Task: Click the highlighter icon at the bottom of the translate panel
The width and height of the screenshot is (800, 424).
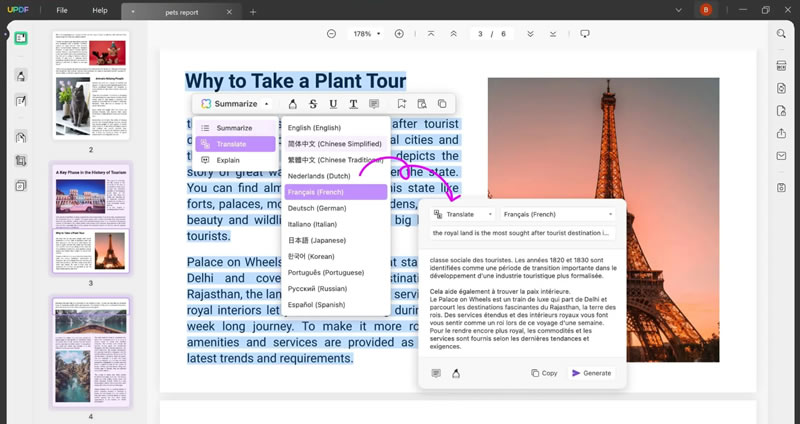Action: (456, 373)
